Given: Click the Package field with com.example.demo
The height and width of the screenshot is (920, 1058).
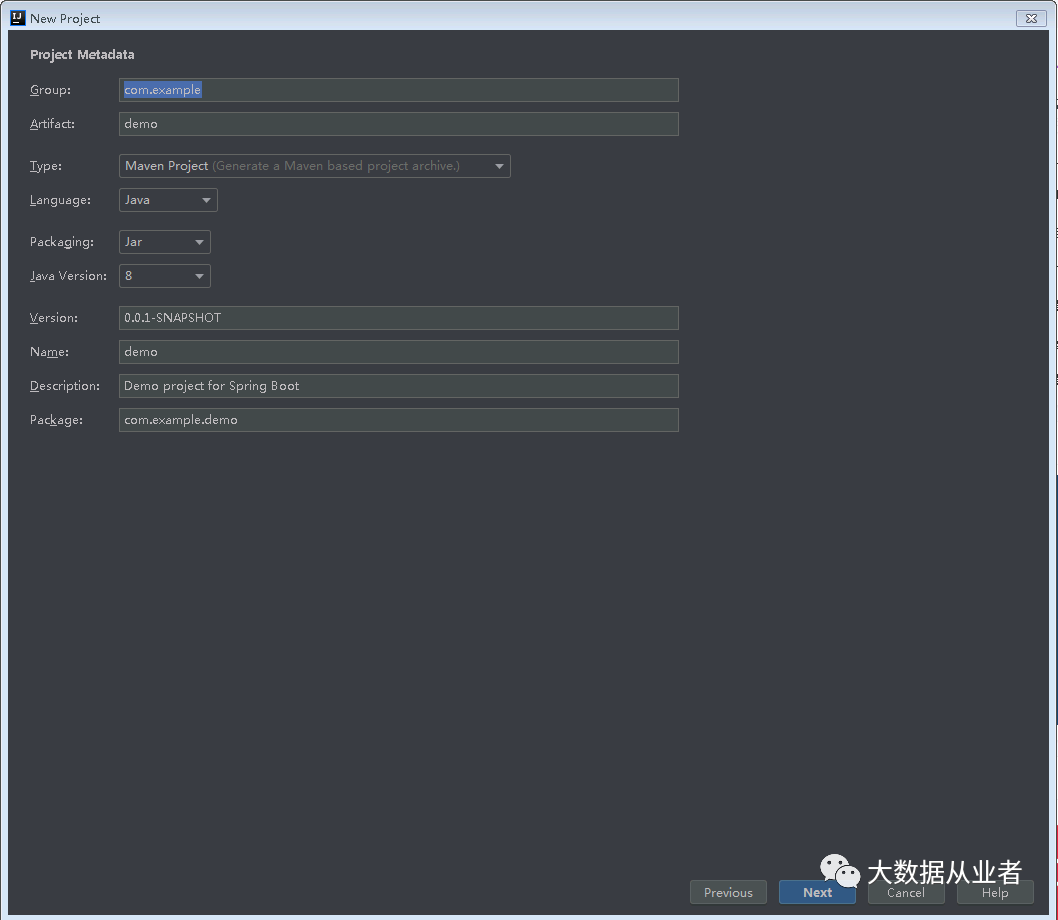Looking at the screenshot, I should click(399, 420).
